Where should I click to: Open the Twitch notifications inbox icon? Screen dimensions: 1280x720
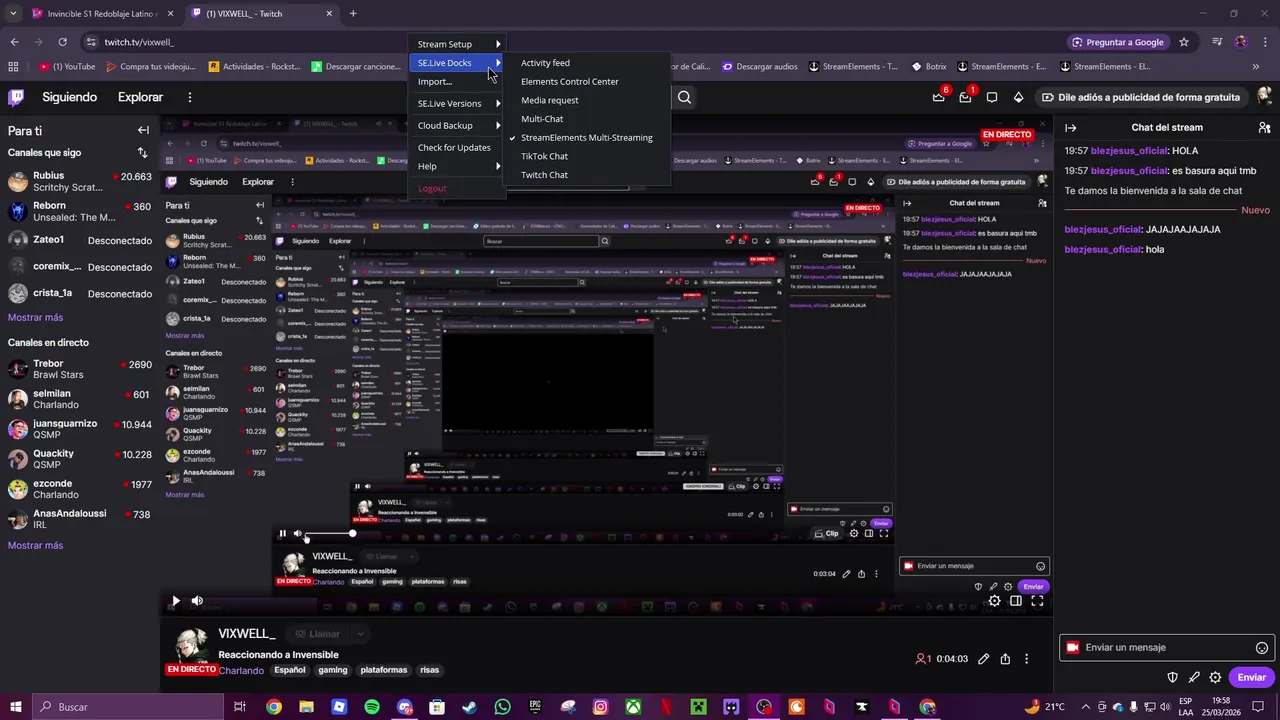(965, 97)
